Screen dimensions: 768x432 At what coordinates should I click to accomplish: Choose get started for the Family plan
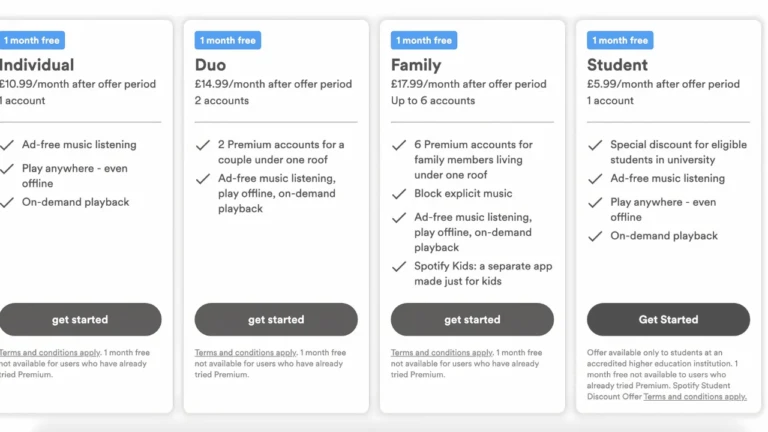(x=472, y=320)
